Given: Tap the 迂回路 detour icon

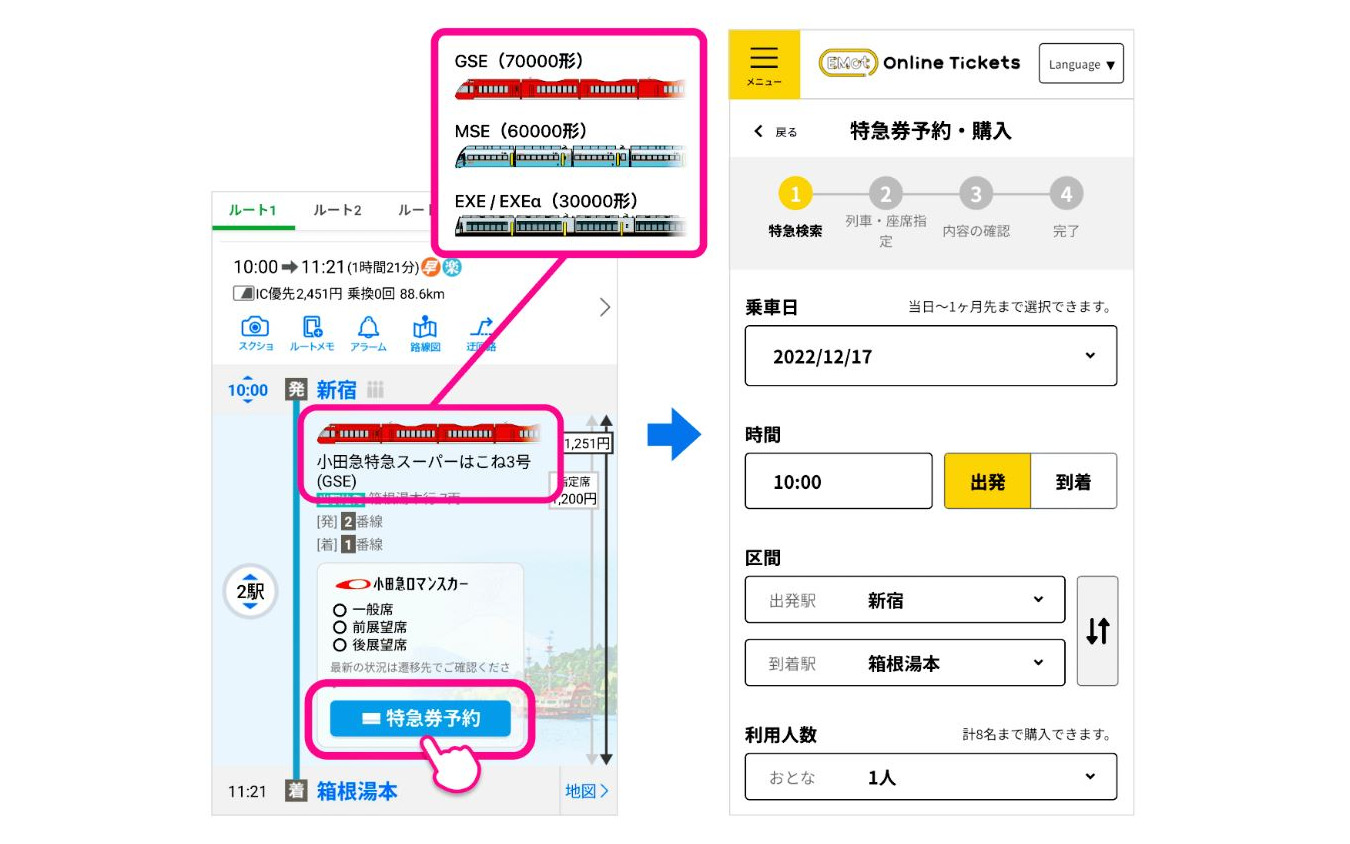Looking at the screenshot, I should tap(481, 334).
